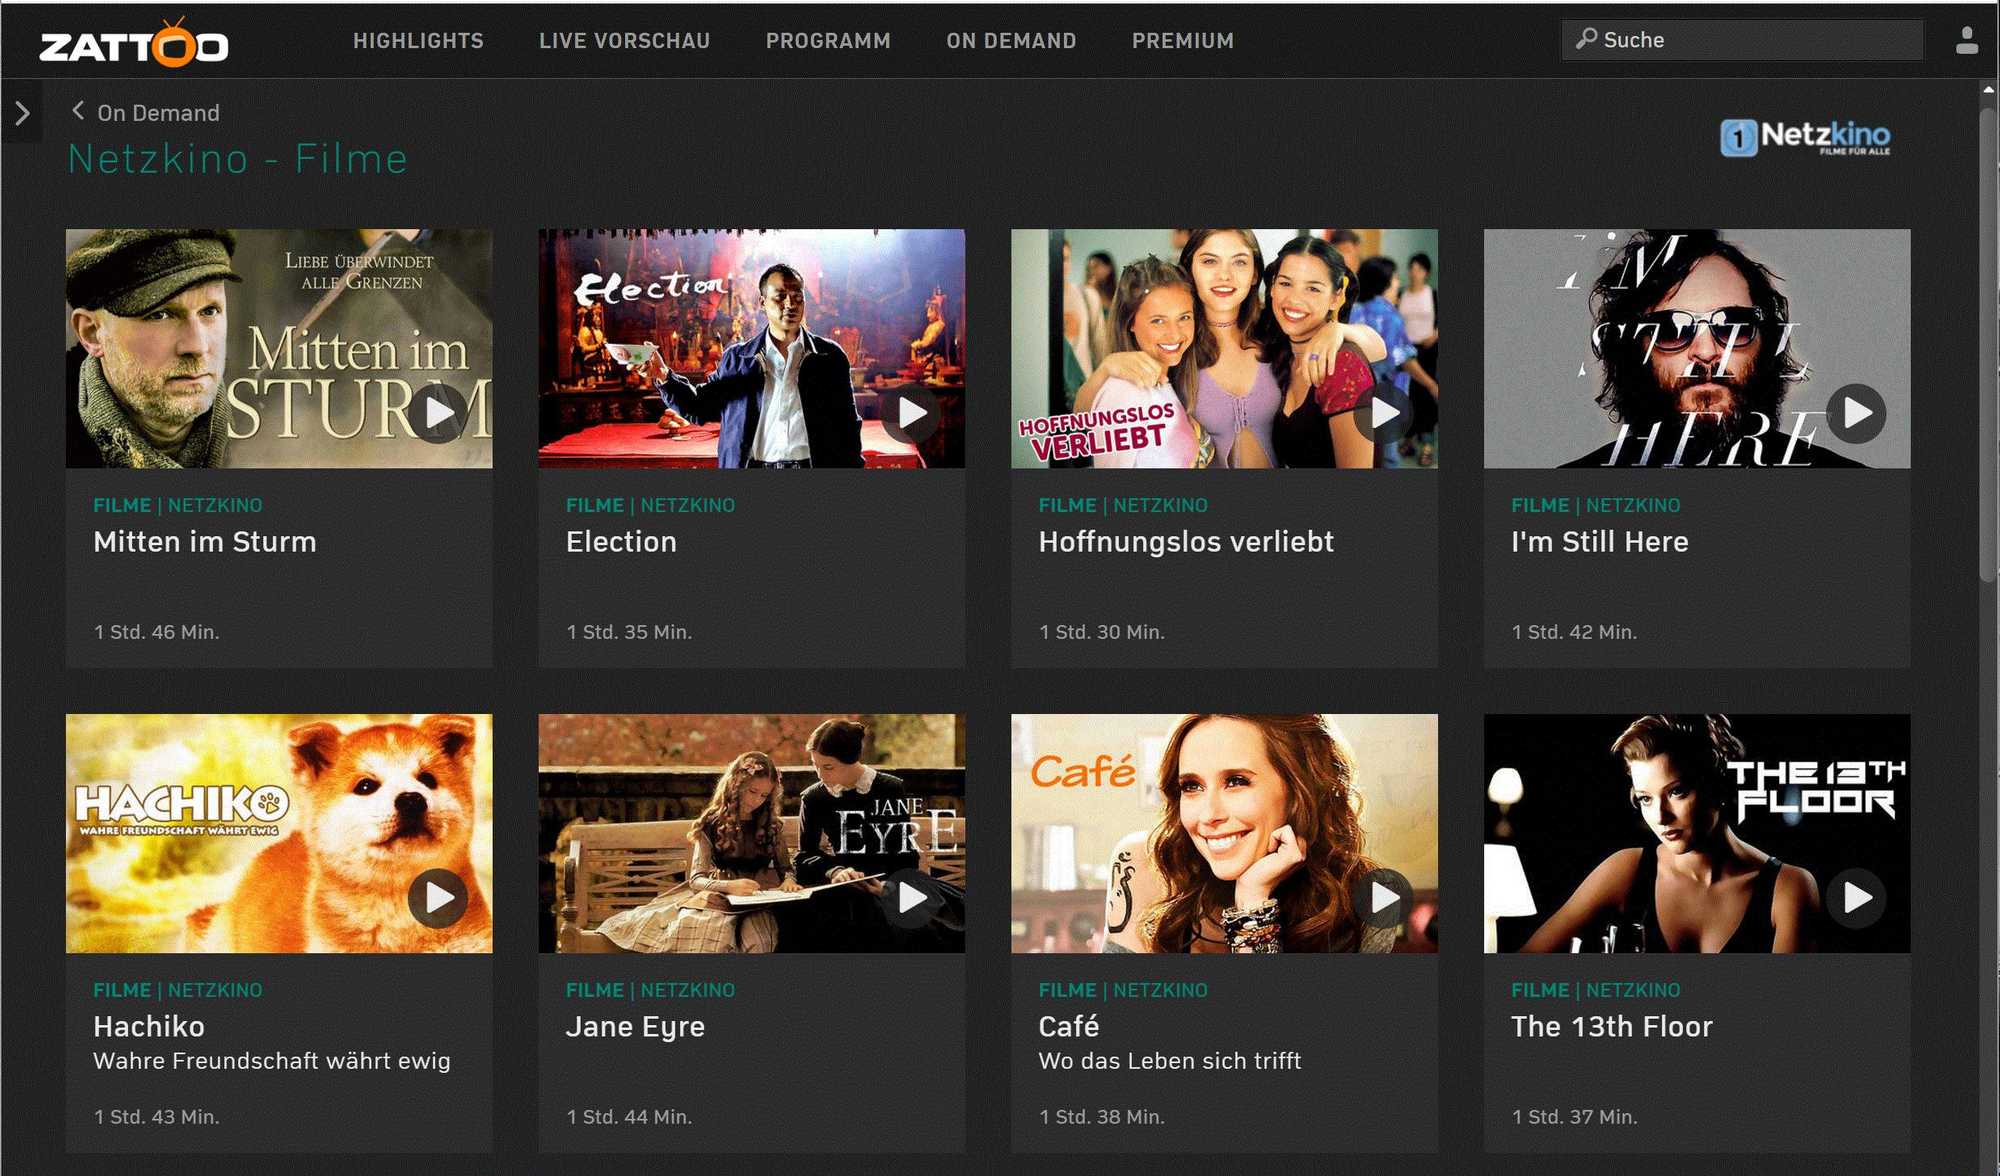Click the search magnifier icon

[1586, 39]
